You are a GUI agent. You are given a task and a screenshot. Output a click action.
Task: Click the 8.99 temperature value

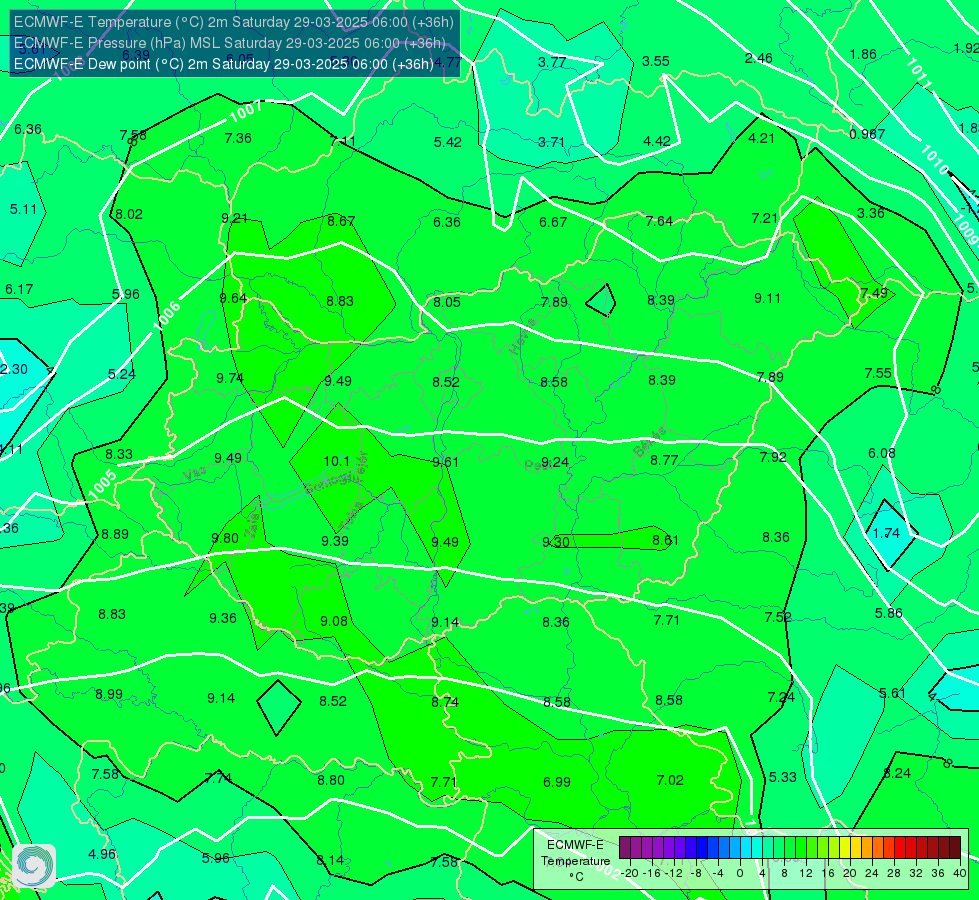[109, 695]
